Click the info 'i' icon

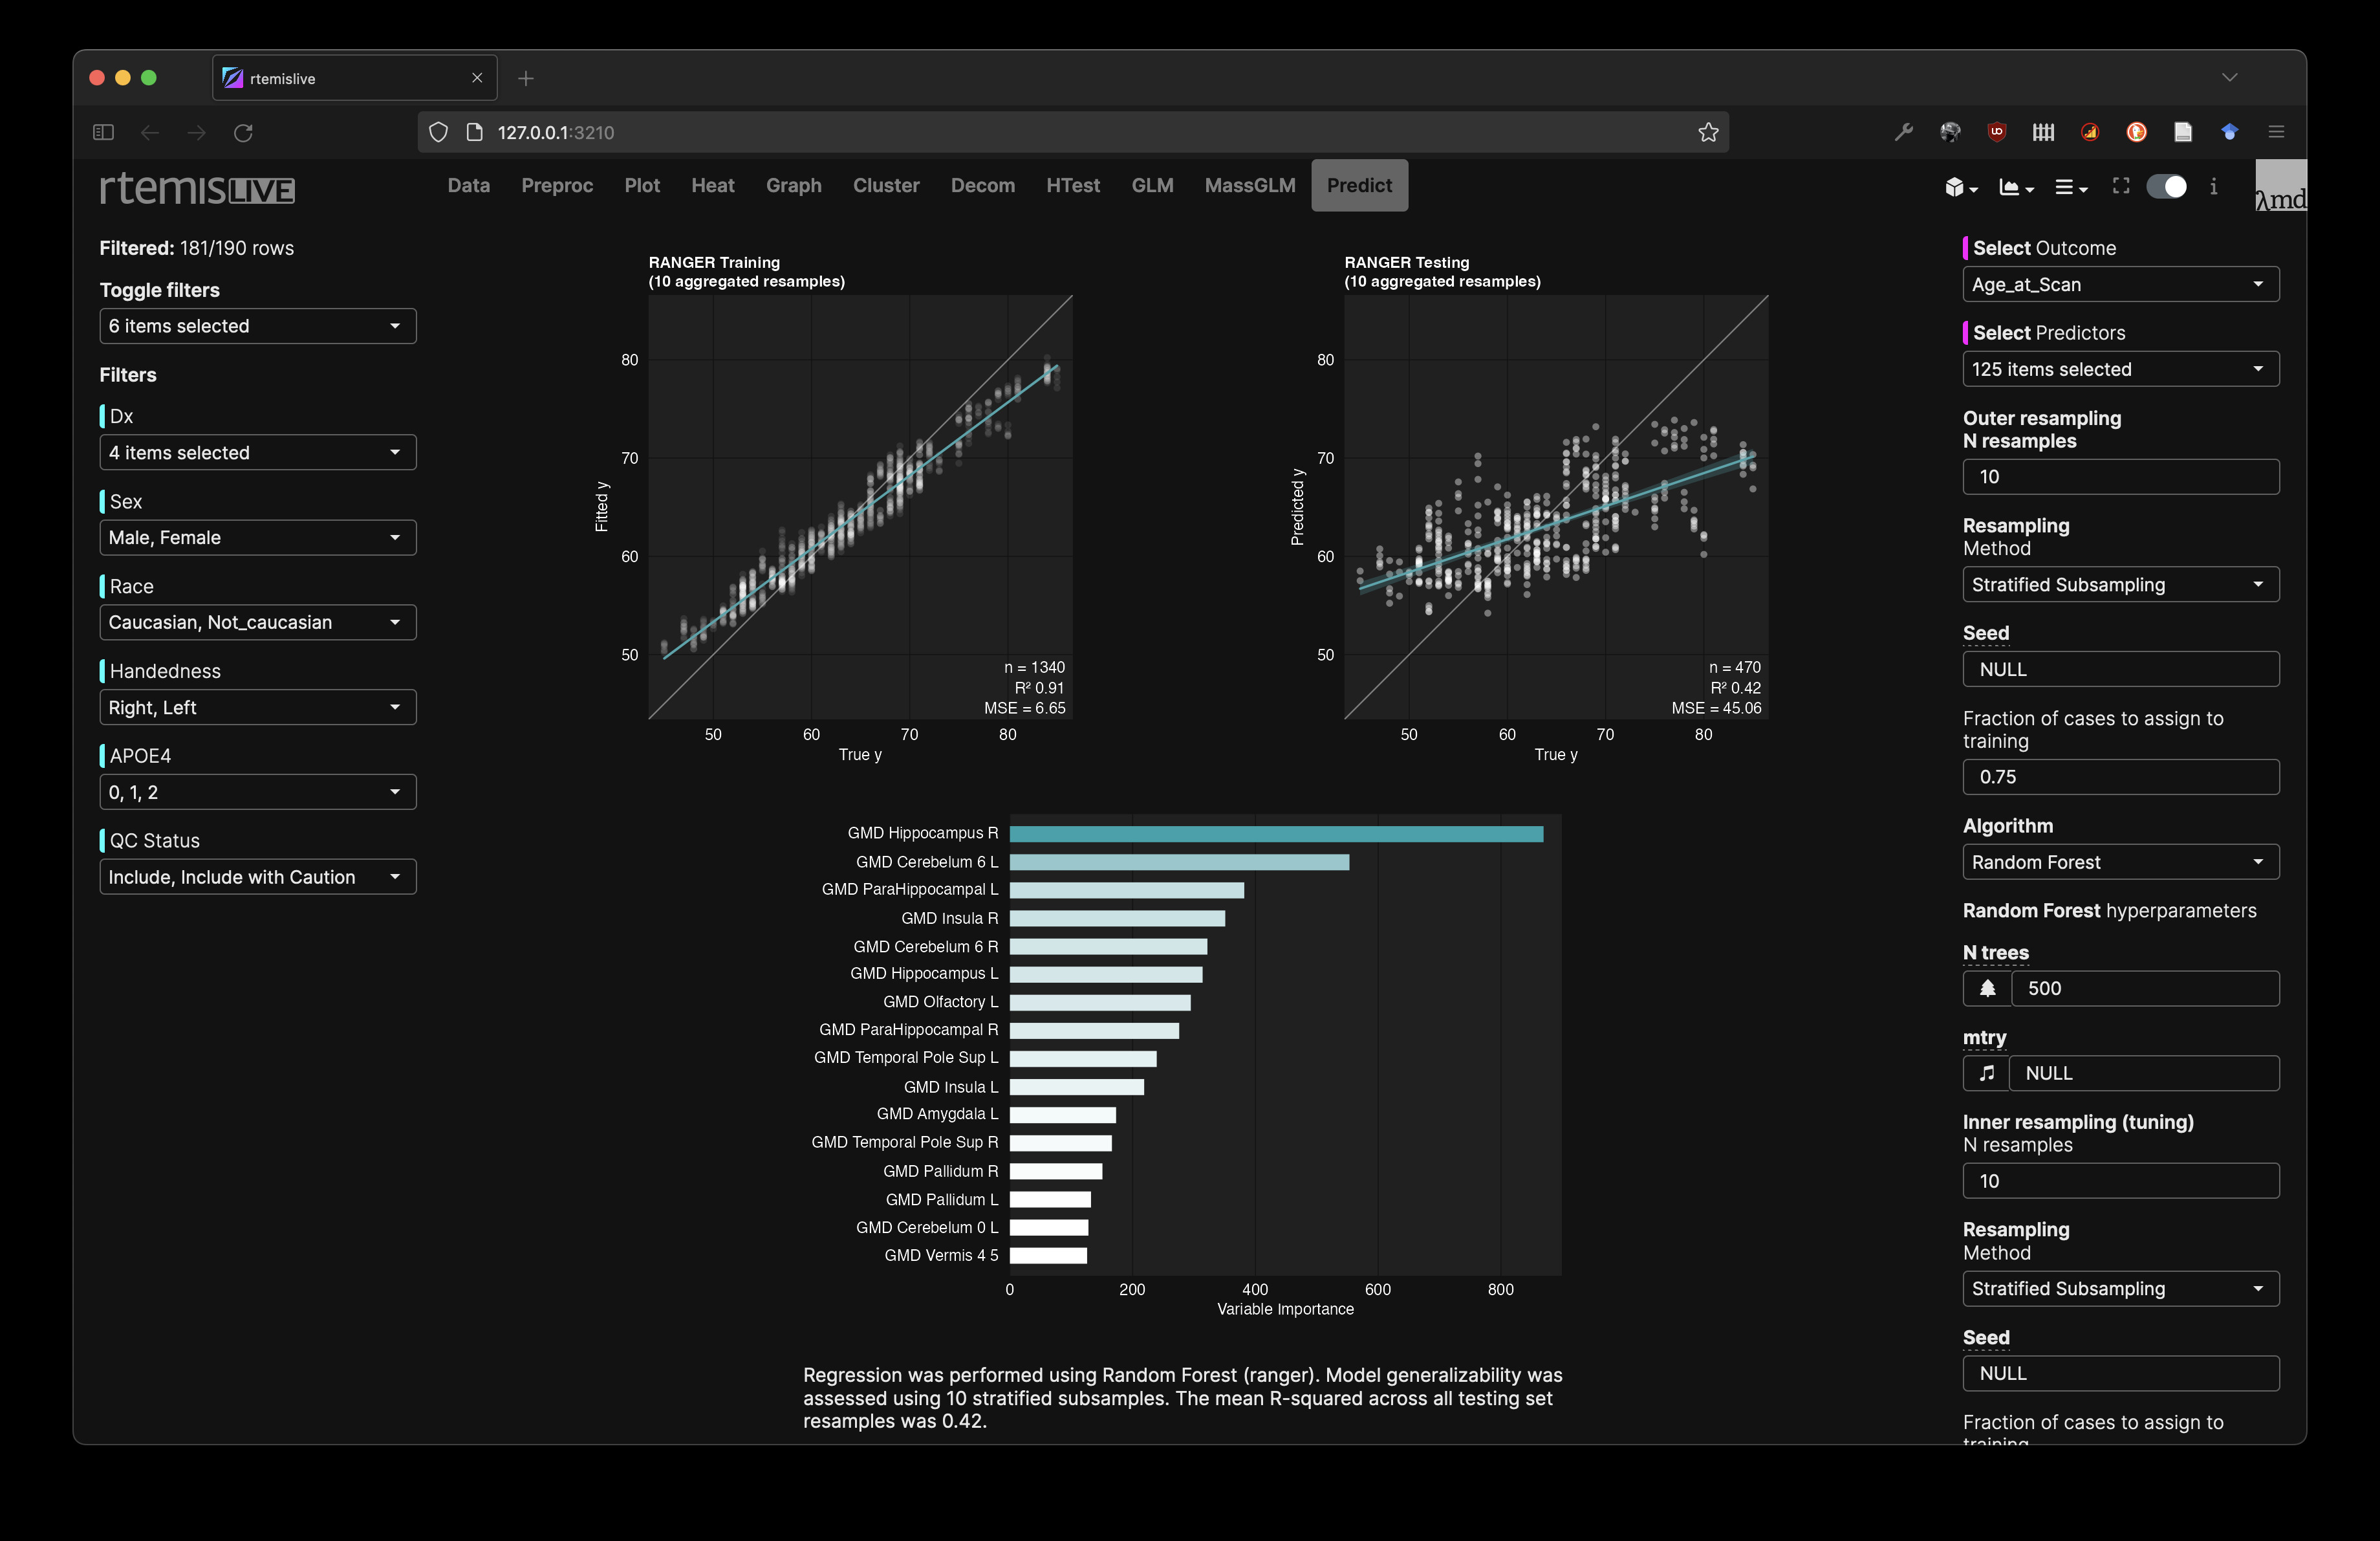2213,186
